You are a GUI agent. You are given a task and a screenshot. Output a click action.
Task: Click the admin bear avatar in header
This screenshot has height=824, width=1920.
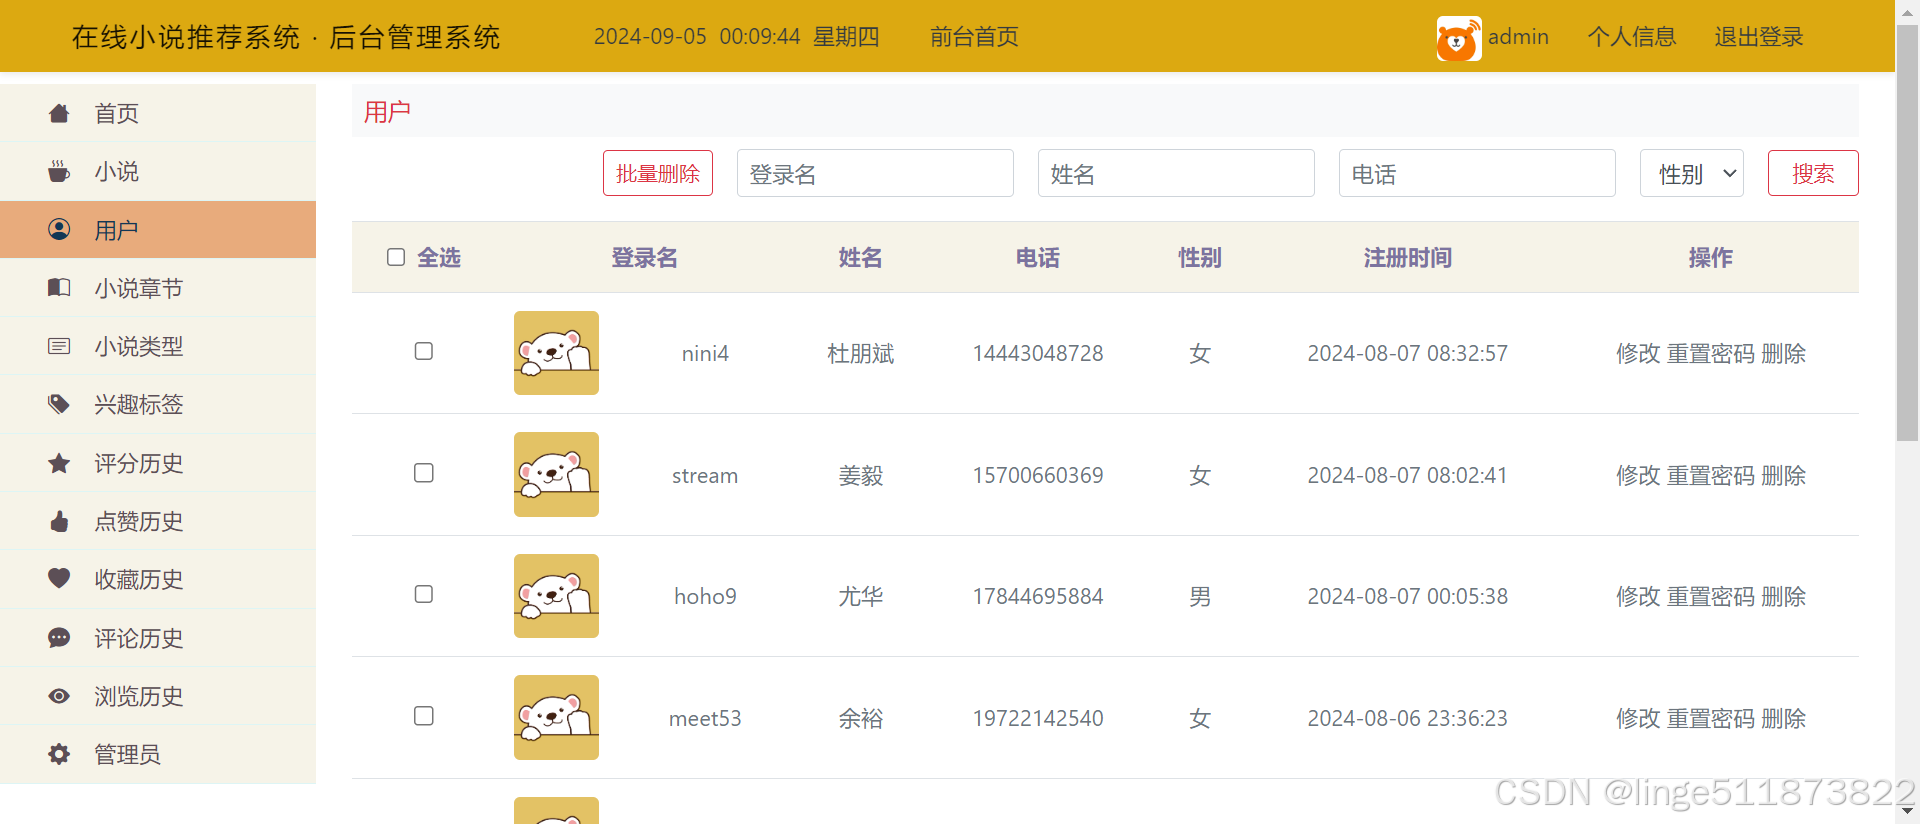coord(1459,38)
